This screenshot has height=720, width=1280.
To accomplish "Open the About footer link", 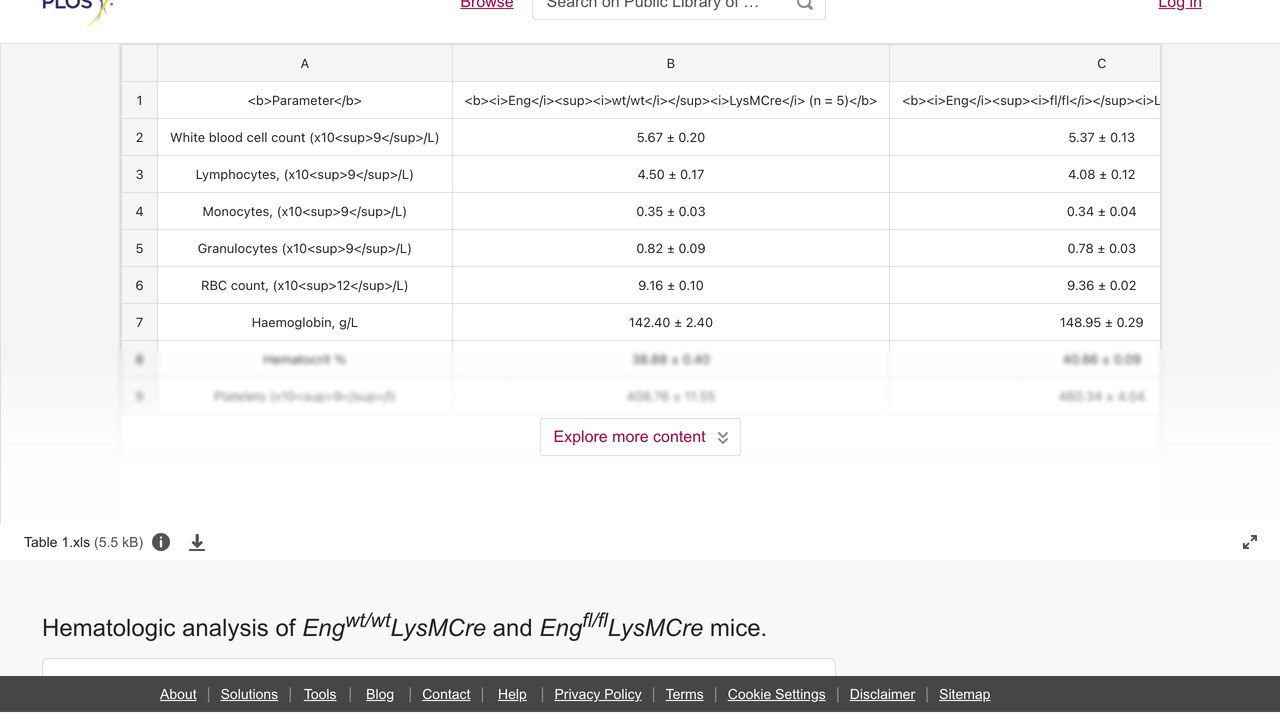I will point(178,694).
